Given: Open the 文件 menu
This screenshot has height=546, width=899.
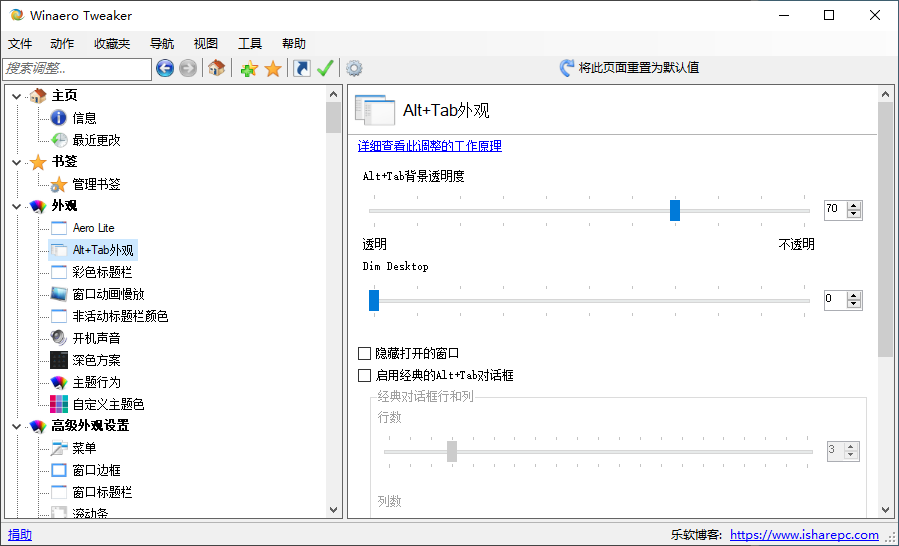Looking at the screenshot, I should point(20,44).
